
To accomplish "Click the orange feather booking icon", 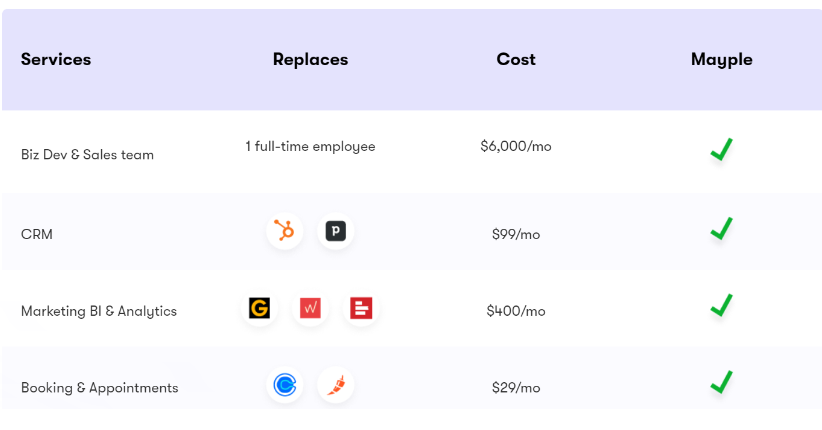I will [x=336, y=385].
